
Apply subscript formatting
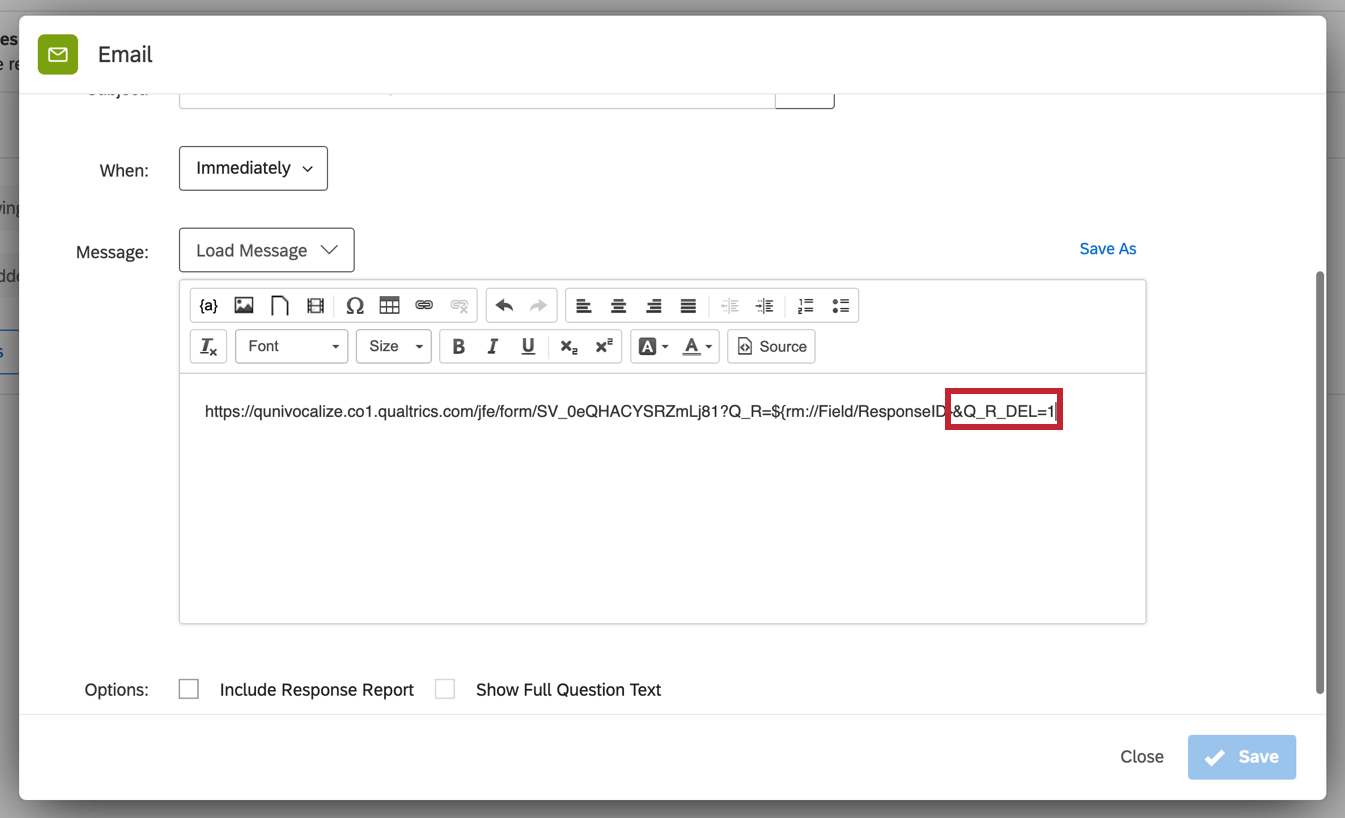pos(568,346)
